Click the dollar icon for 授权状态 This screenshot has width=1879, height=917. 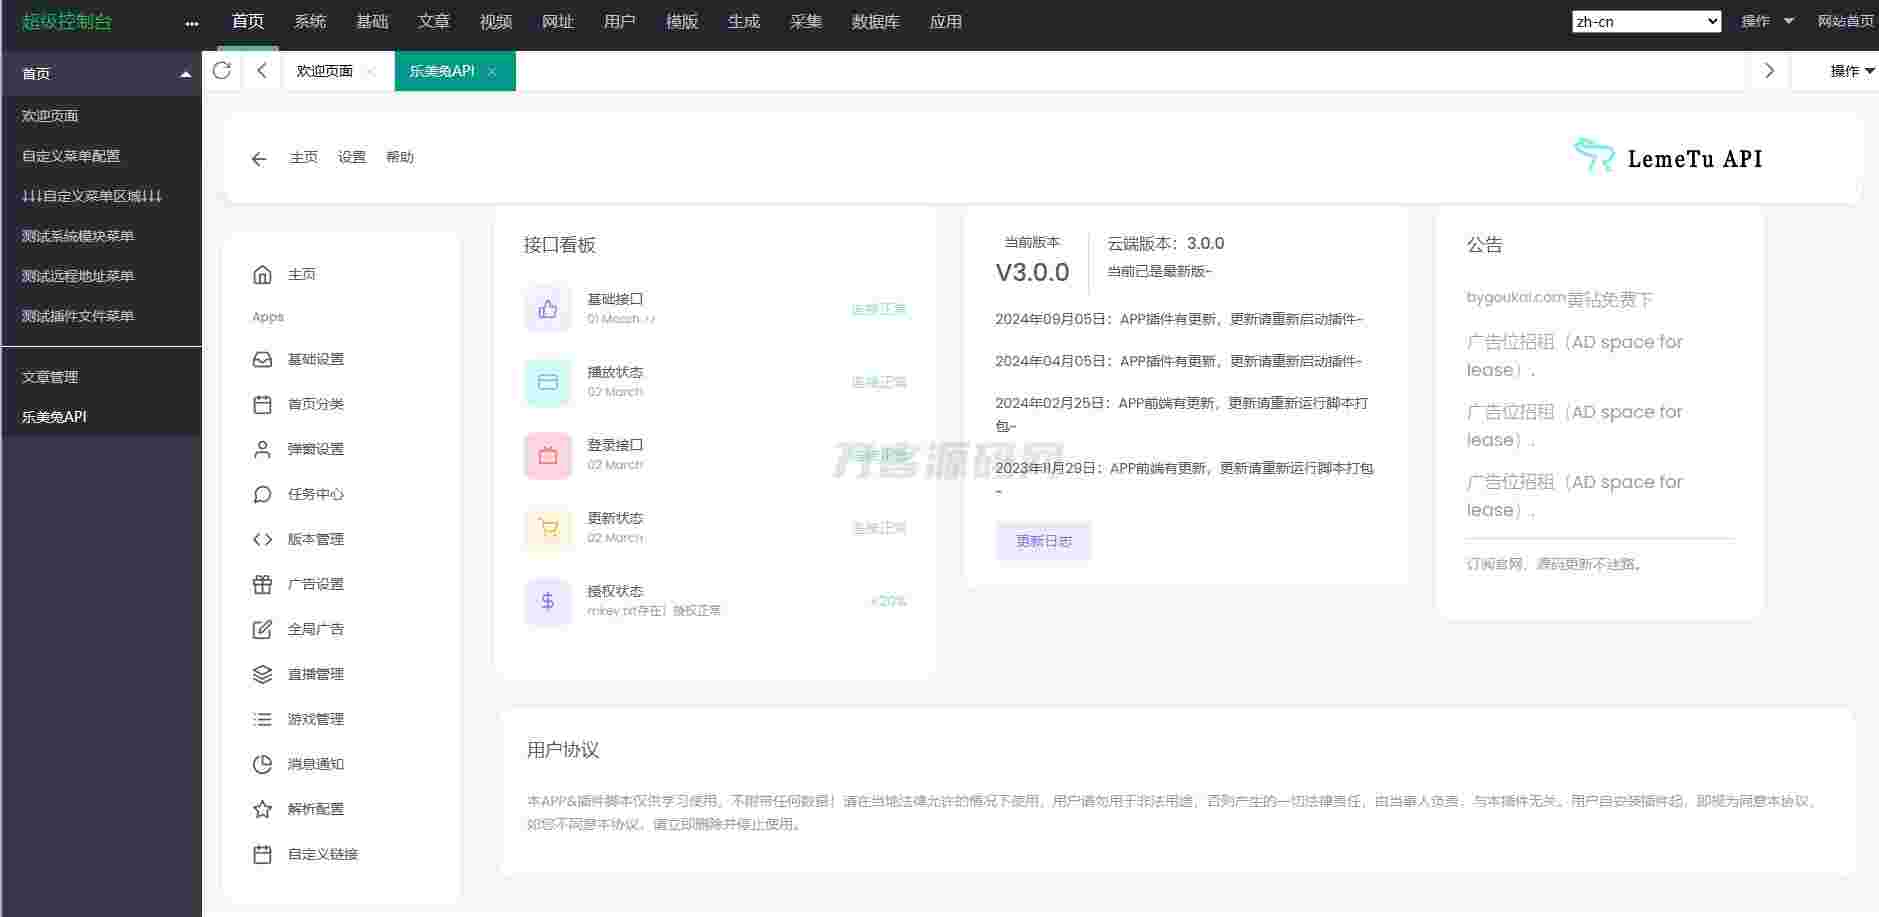point(548,601)
